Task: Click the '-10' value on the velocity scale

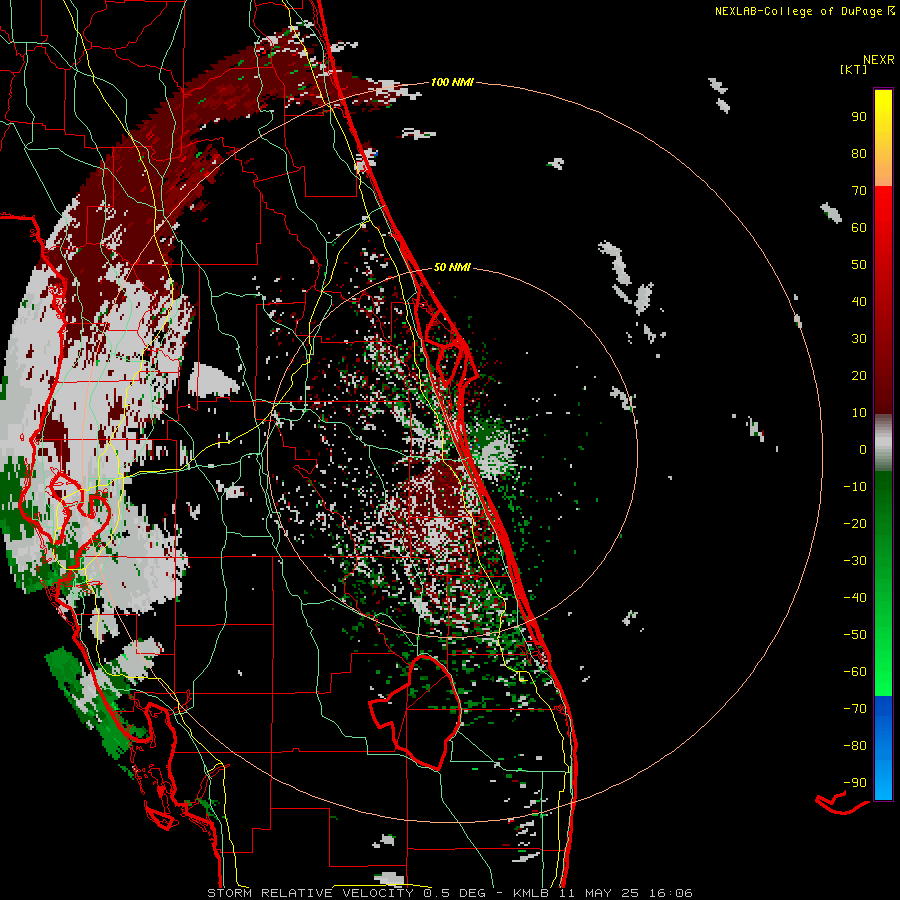Action: point(855,487)
